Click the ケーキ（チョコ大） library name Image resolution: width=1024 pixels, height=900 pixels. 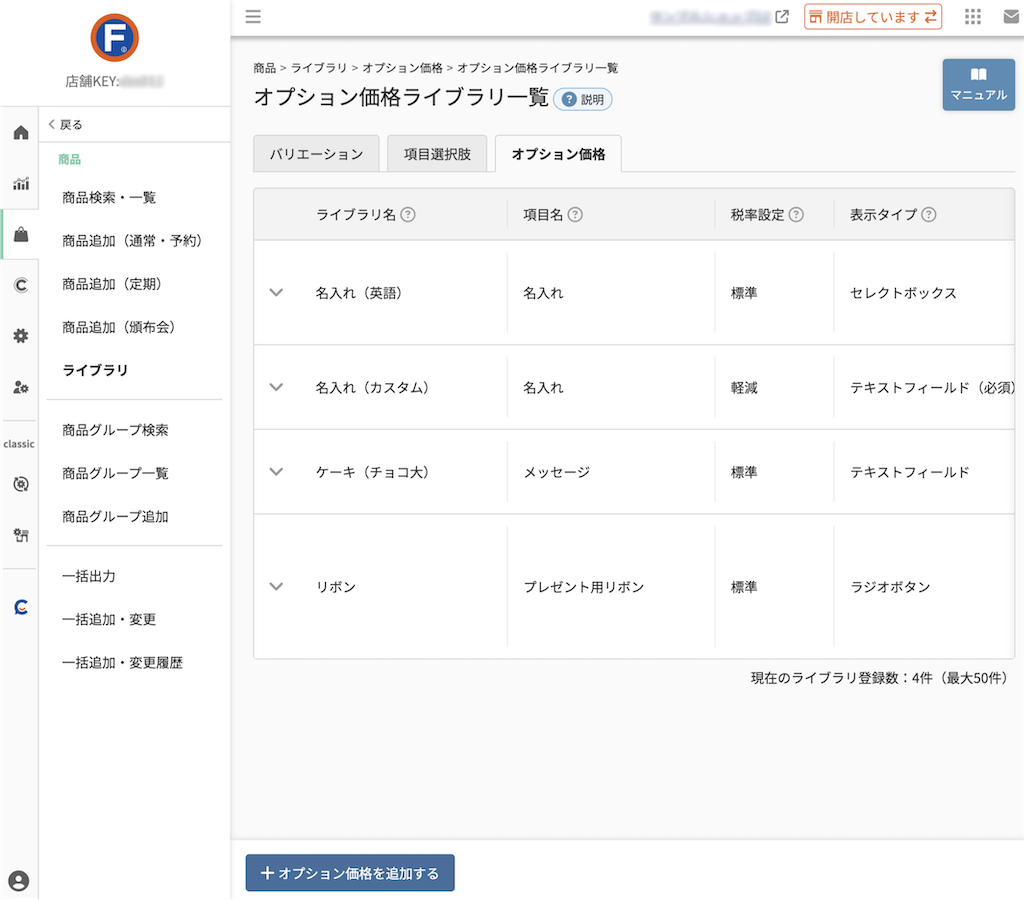[372, 472]
